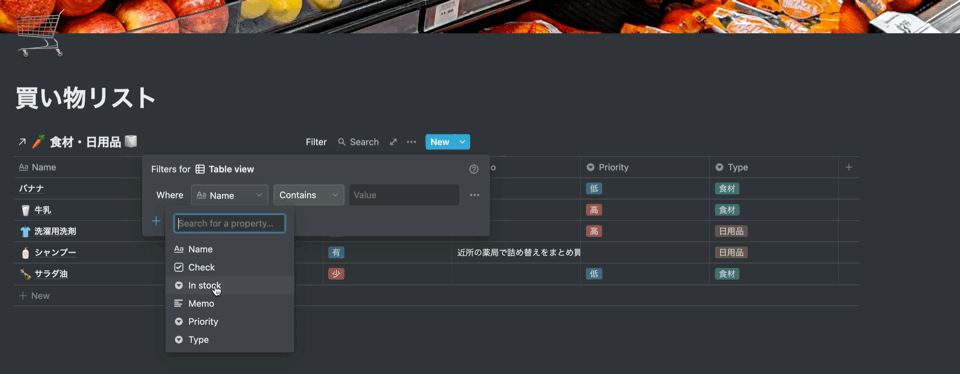Viewport: 960px width, 374px height.
Task: Click the Table view label in Filters popup
Action: pyautogui.click(x=225, y=170)
